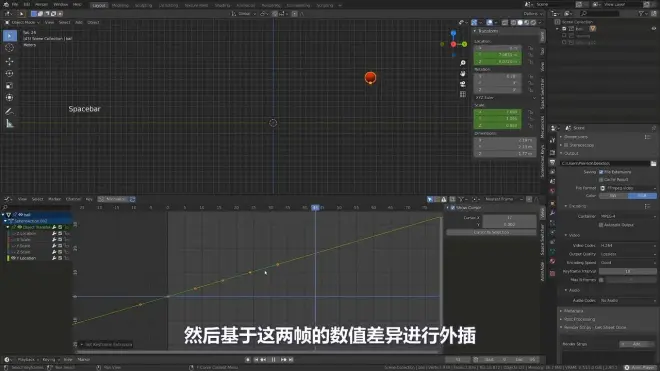
Task: Select the Measure tool
Action: (x=9, y=124)
